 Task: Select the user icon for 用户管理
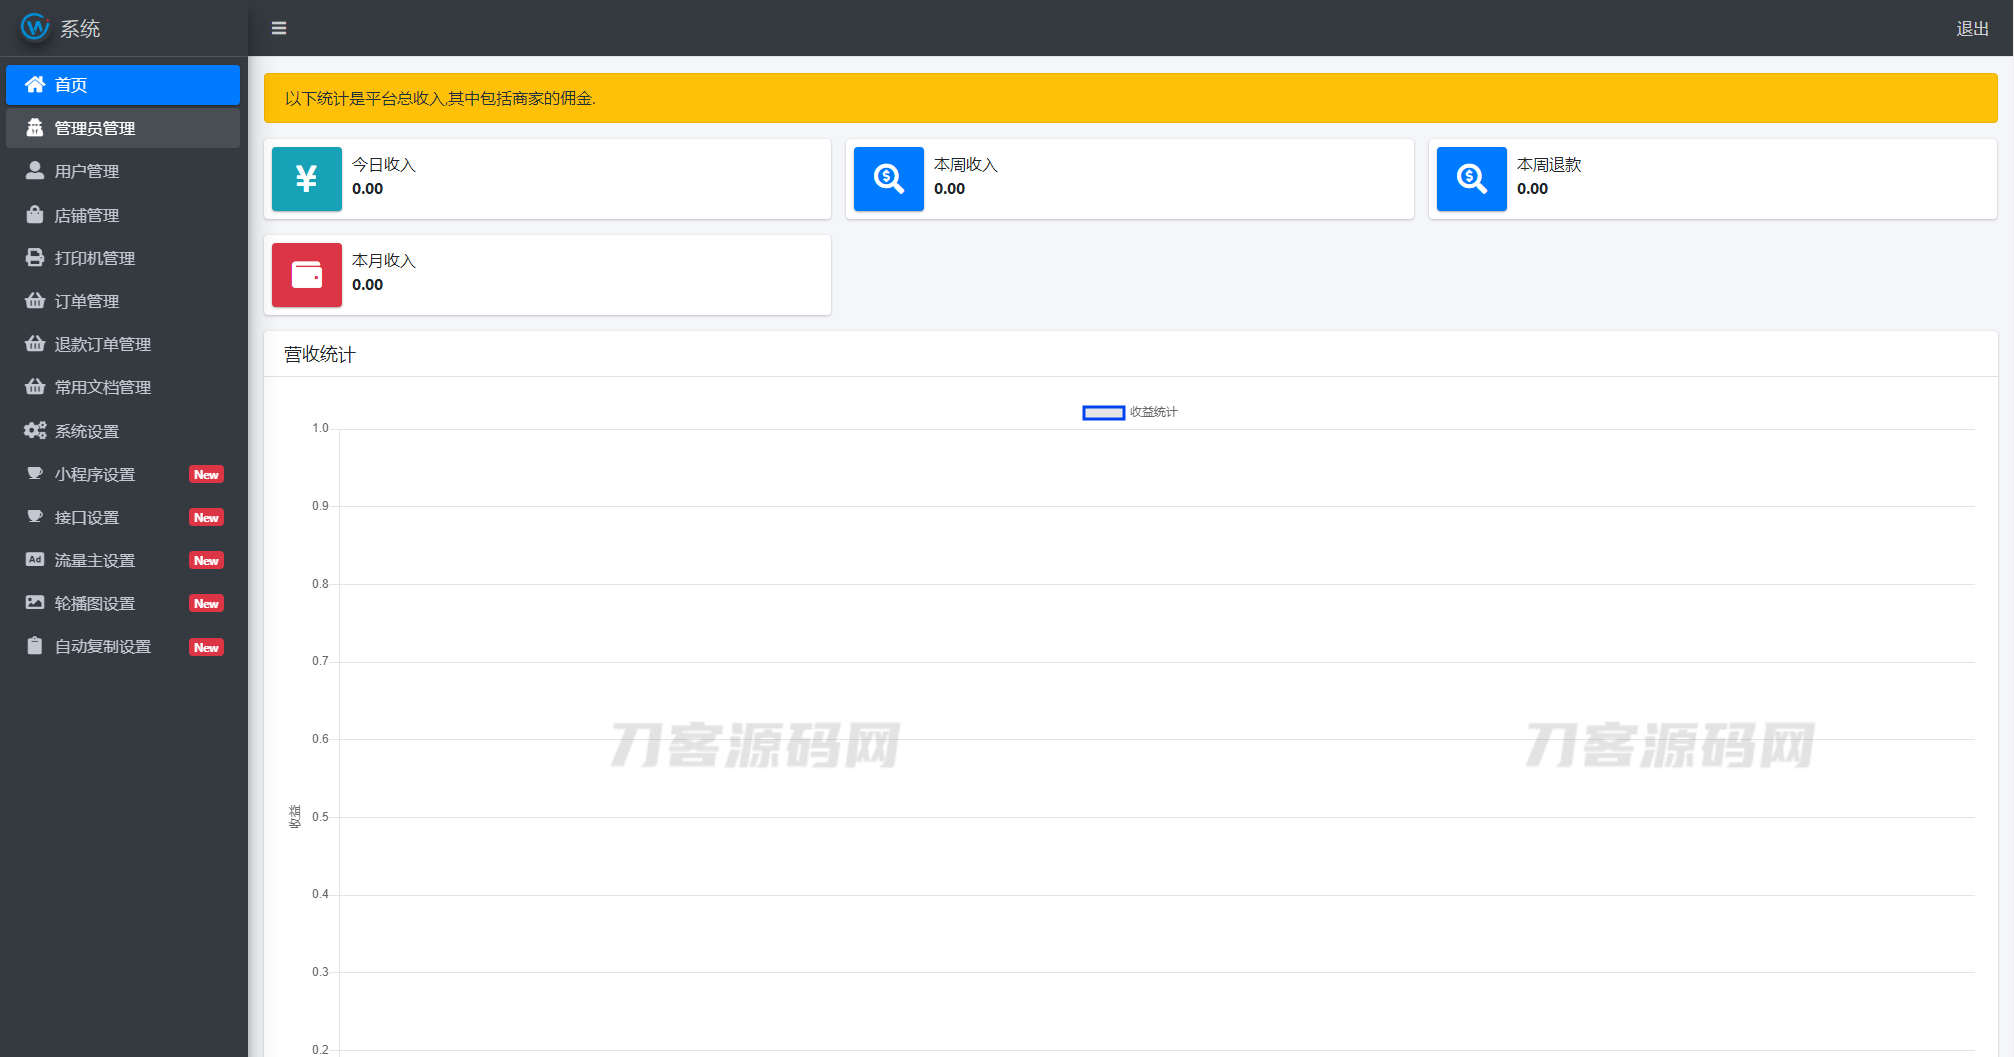pyautogui.click(x=35, y=171)
